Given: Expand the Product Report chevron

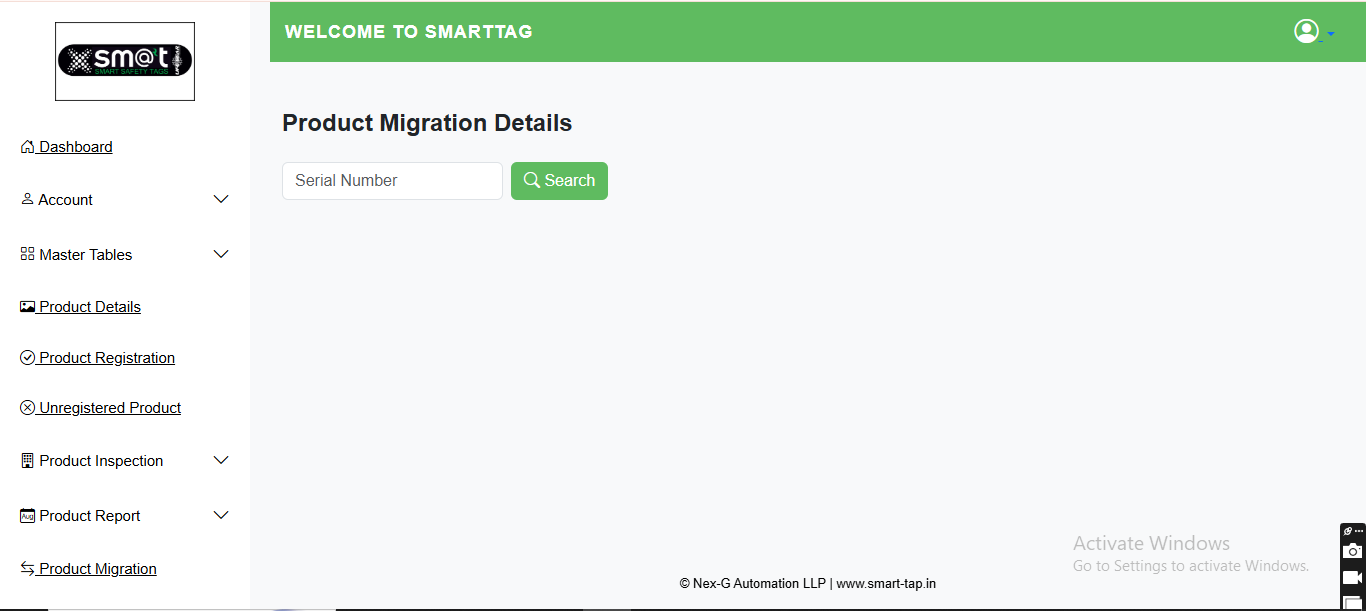Looking at the screenshot, I should pyautogui.click(x=222, y=515).
